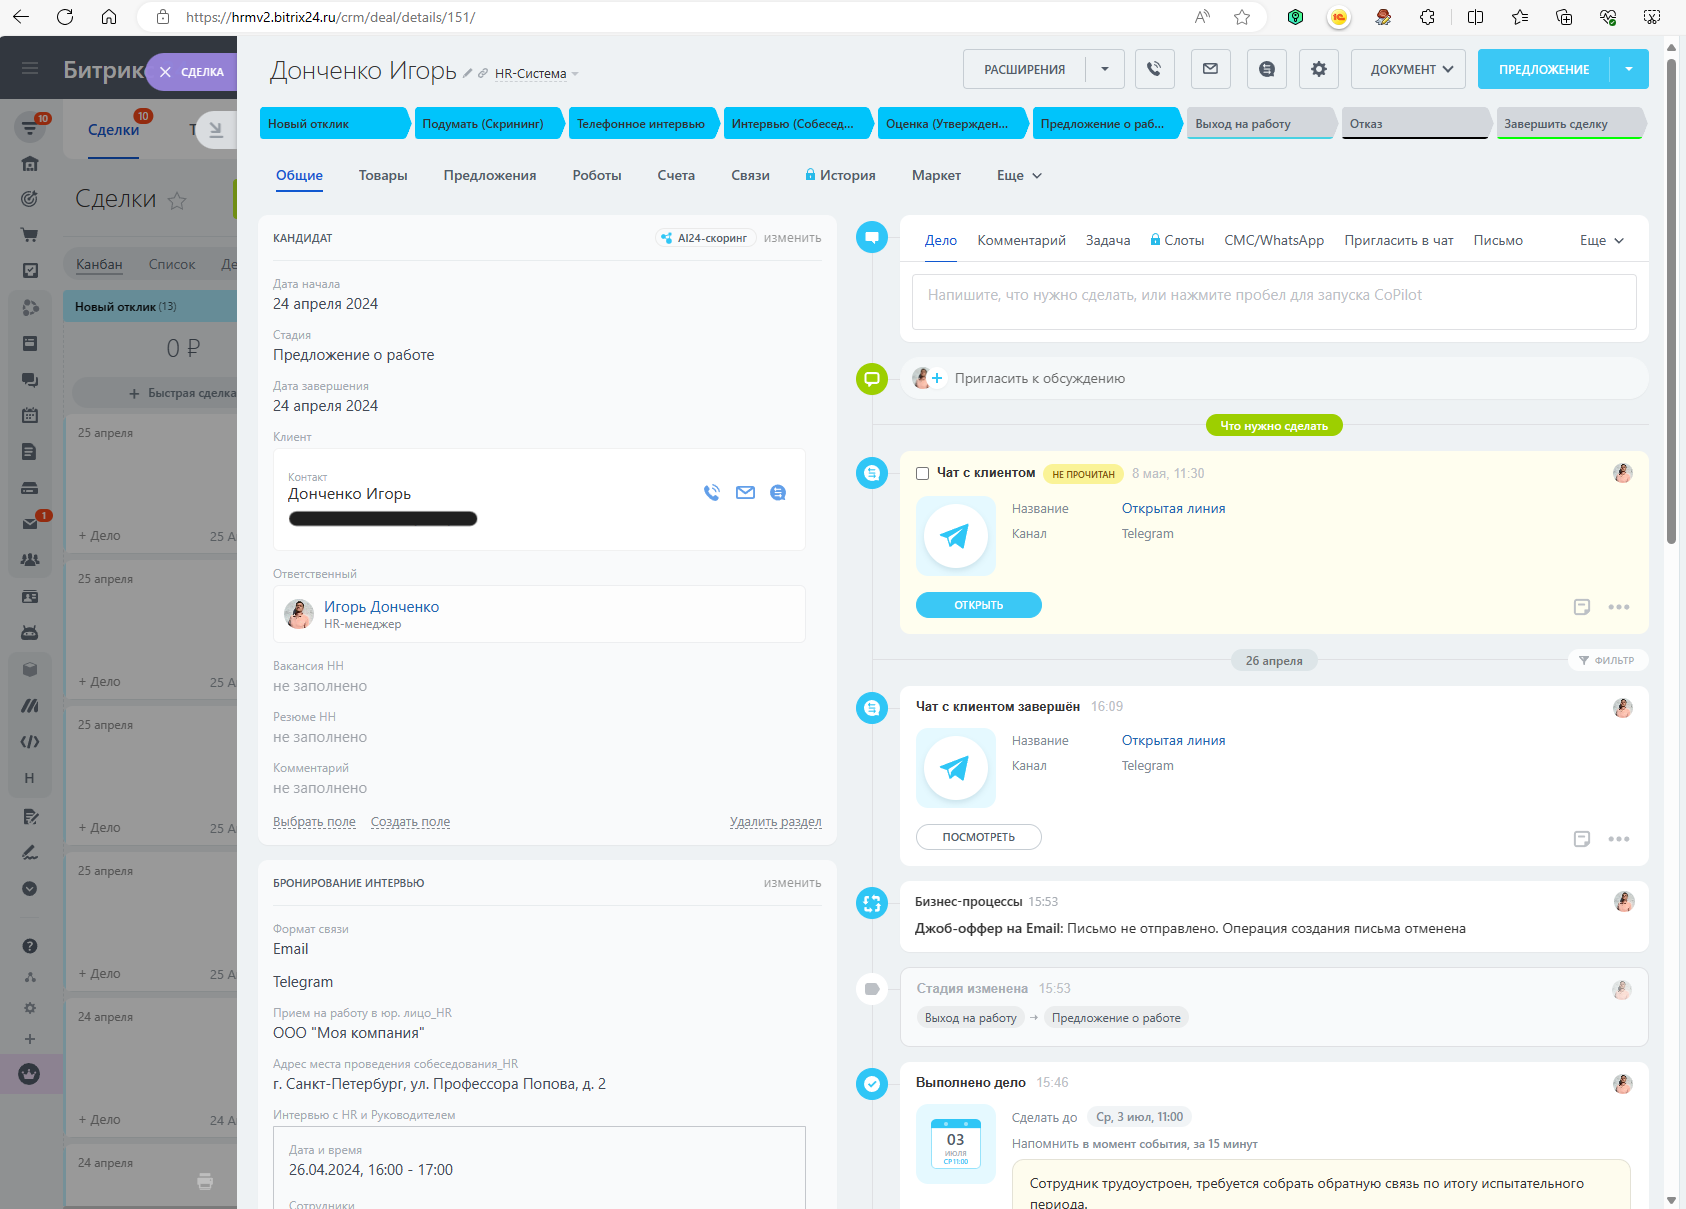Click the three-dots menu in unread chat card

pyautogui.click(x=1618, y=607)
